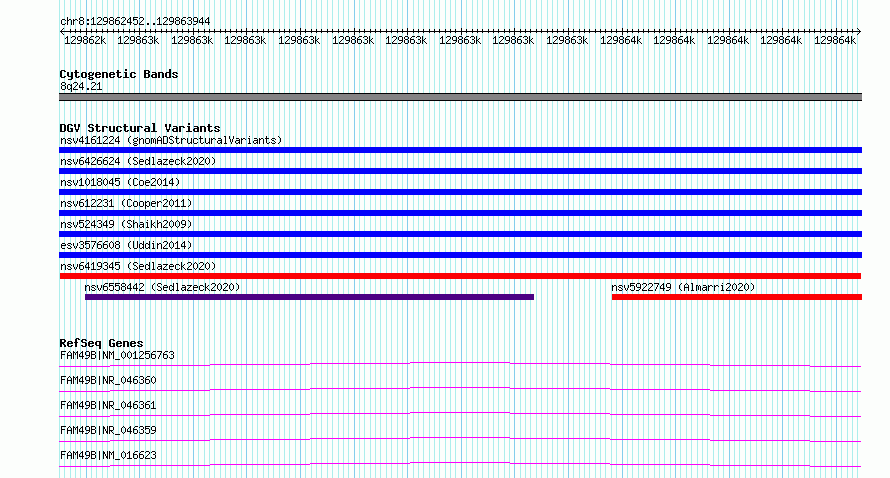The height and width of the screenshot is (478, 890).
Task: Click the blue bar under nsv524349
Action: pos(460,234)
